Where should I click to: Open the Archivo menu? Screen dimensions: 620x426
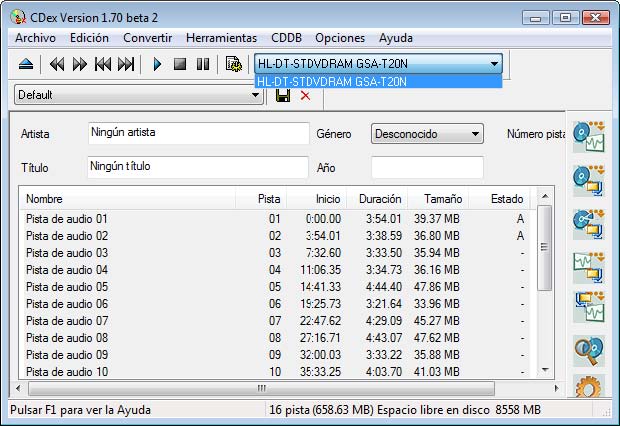[35, 38]
